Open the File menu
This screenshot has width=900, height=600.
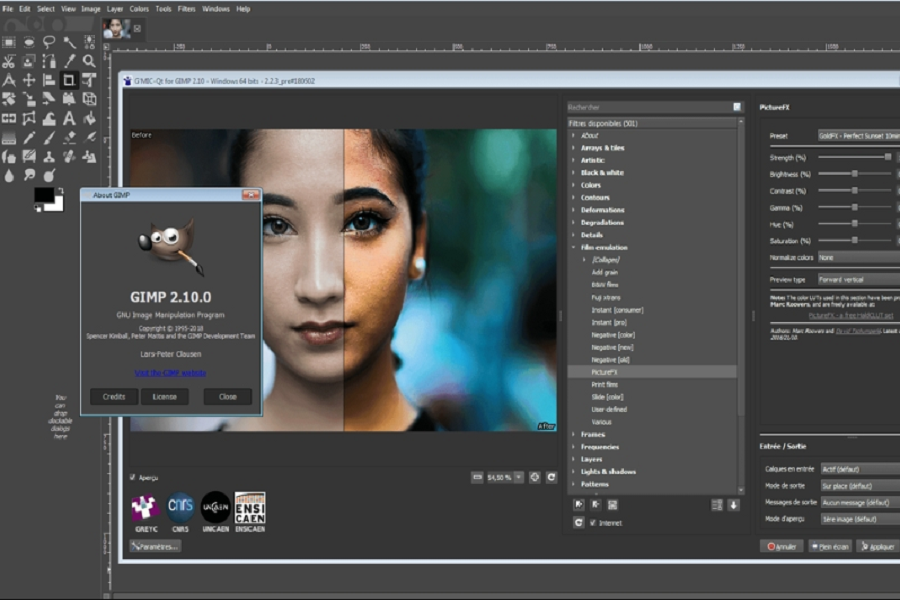[x=7, y=9]
